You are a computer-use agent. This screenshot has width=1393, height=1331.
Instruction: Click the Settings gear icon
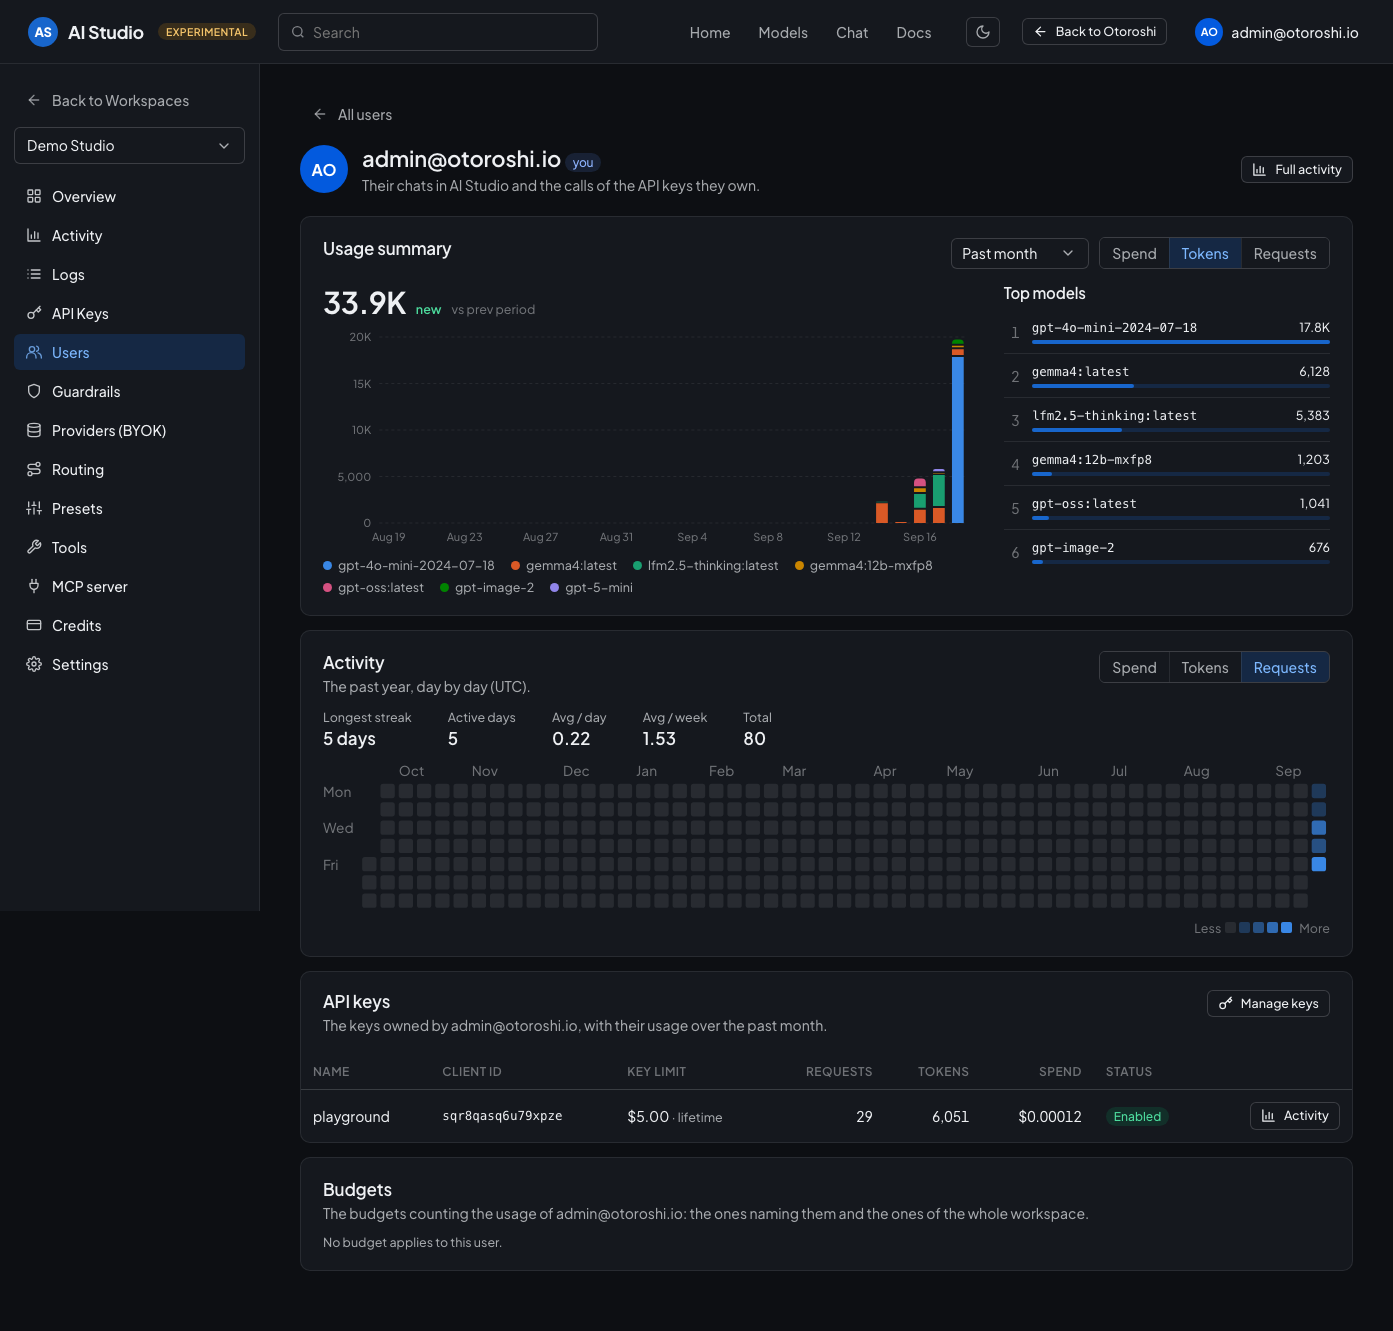[34, 664]
